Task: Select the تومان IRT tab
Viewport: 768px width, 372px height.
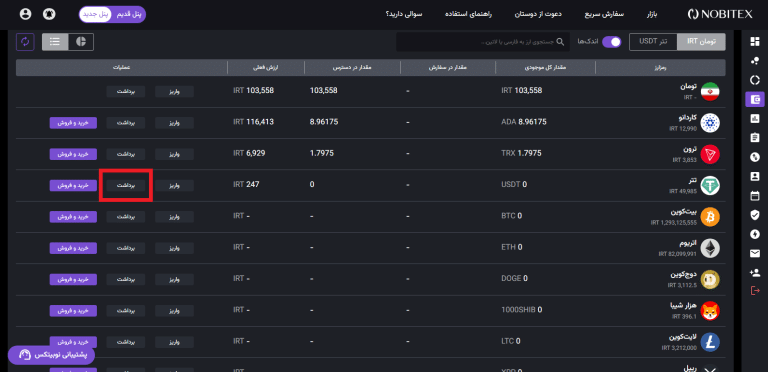Action: [701, 42]
